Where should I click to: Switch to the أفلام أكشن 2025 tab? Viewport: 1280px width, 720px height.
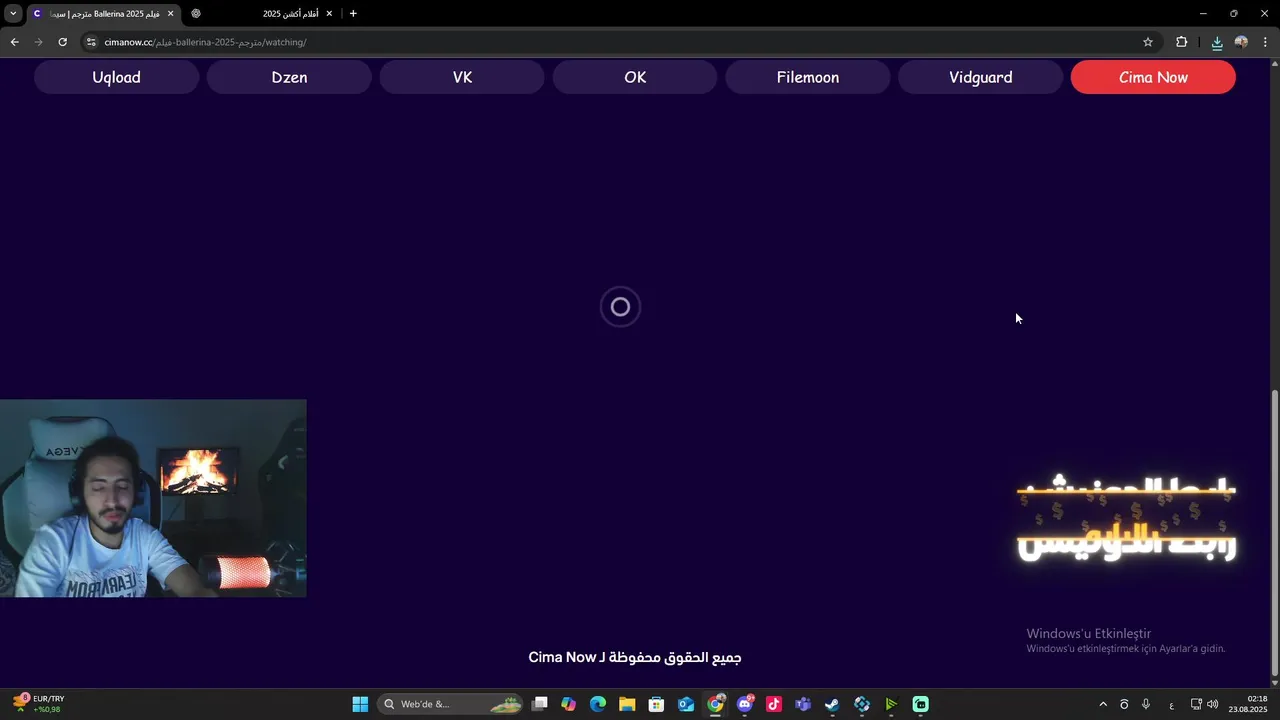262,14
